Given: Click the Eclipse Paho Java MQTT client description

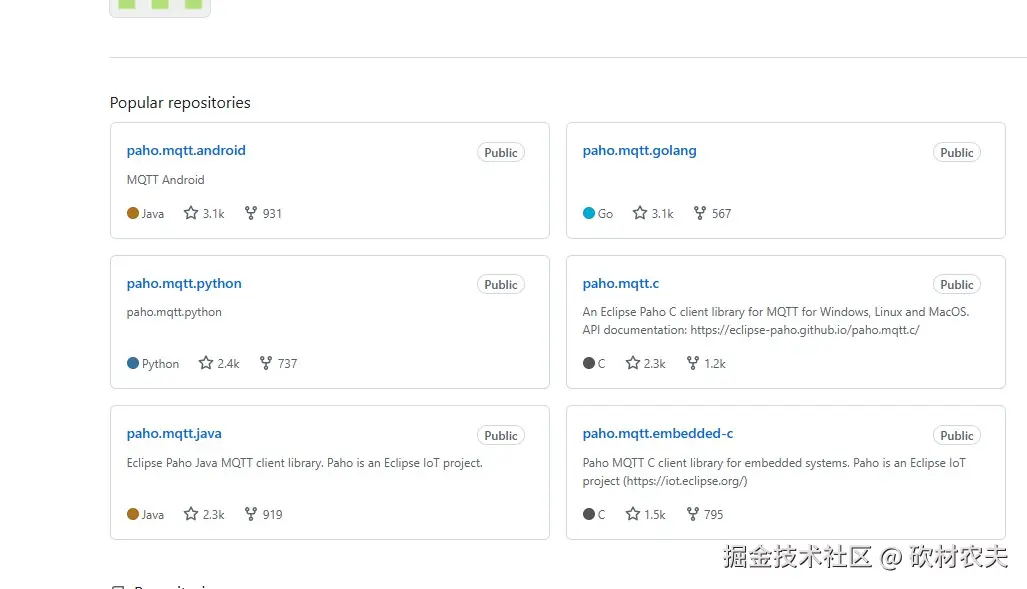Looking at the screenshot, I should tap(305, 463).
